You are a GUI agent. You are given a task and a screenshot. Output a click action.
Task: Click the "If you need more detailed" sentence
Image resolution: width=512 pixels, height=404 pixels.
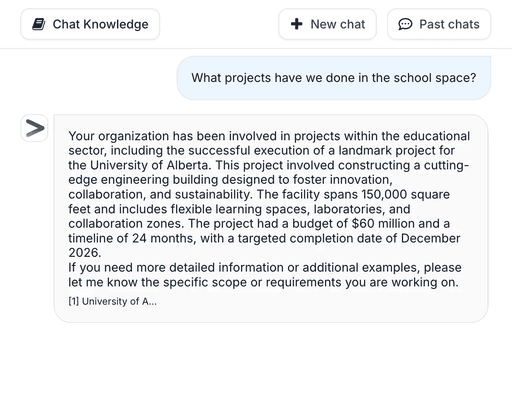[x=141, y=268]
